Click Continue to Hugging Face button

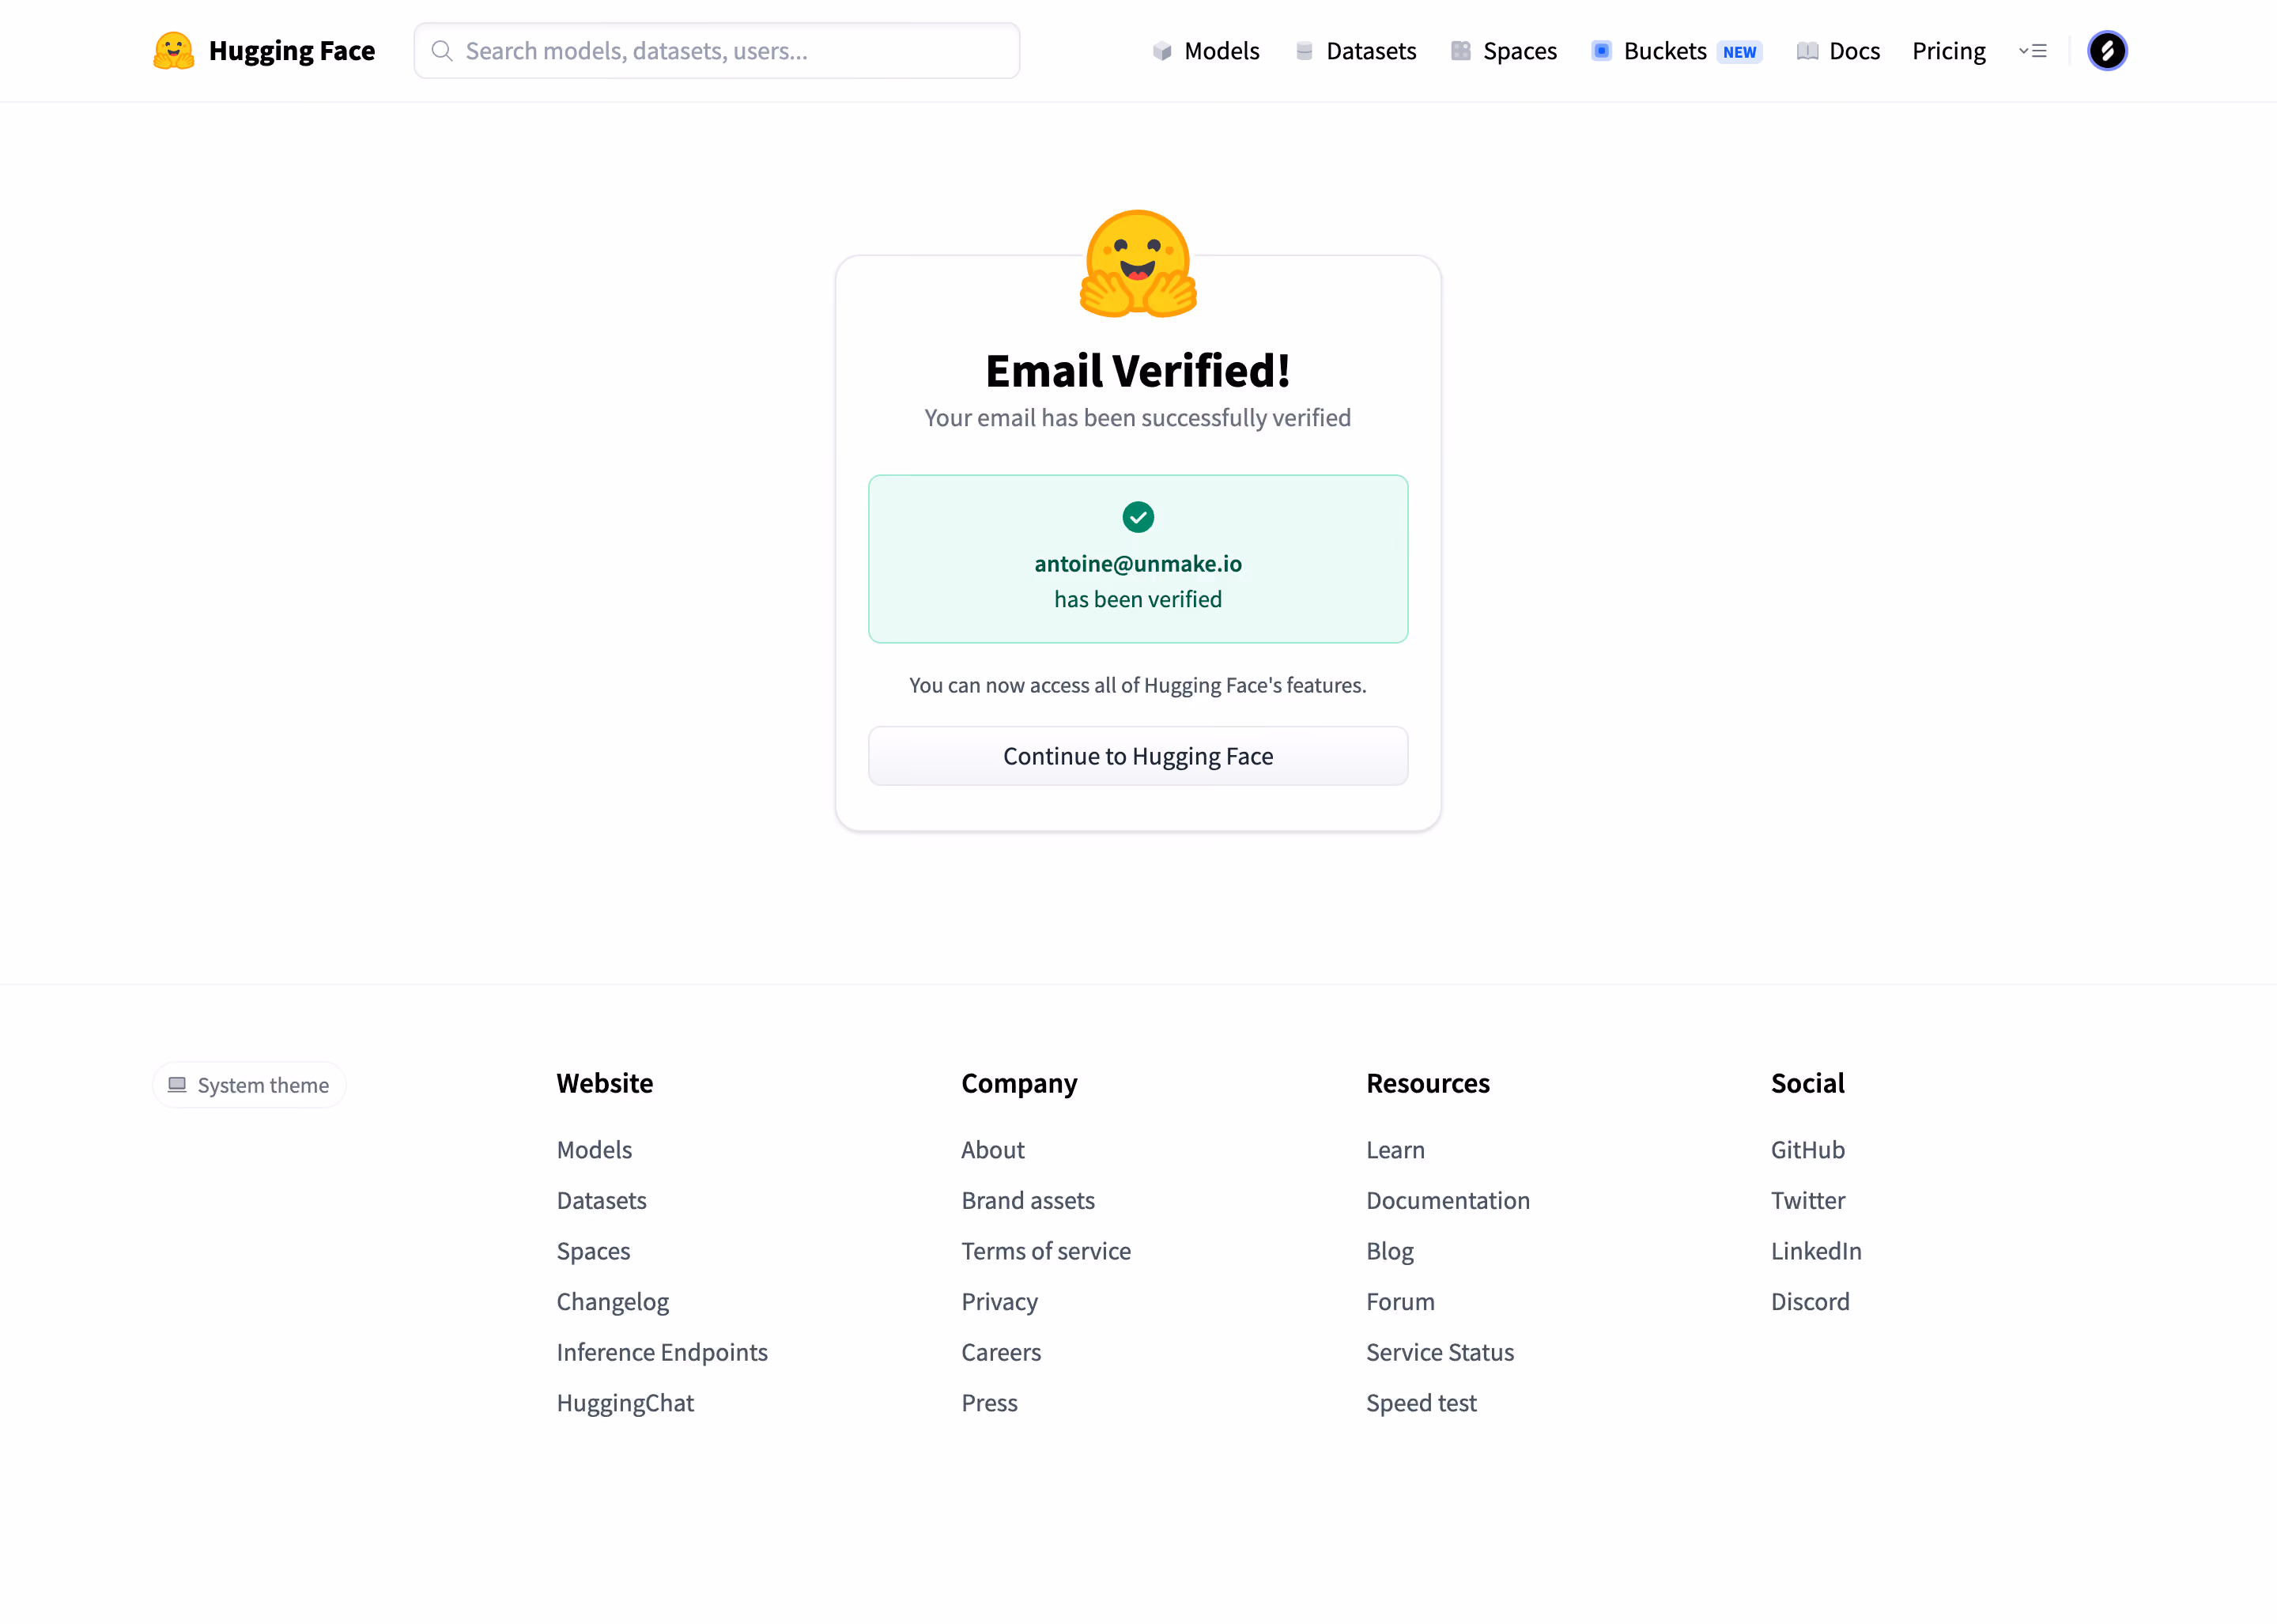1138,756
